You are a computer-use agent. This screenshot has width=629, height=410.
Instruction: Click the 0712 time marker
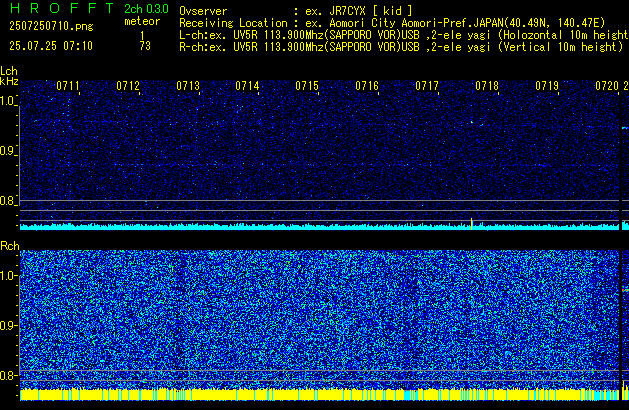pos(128,86)
